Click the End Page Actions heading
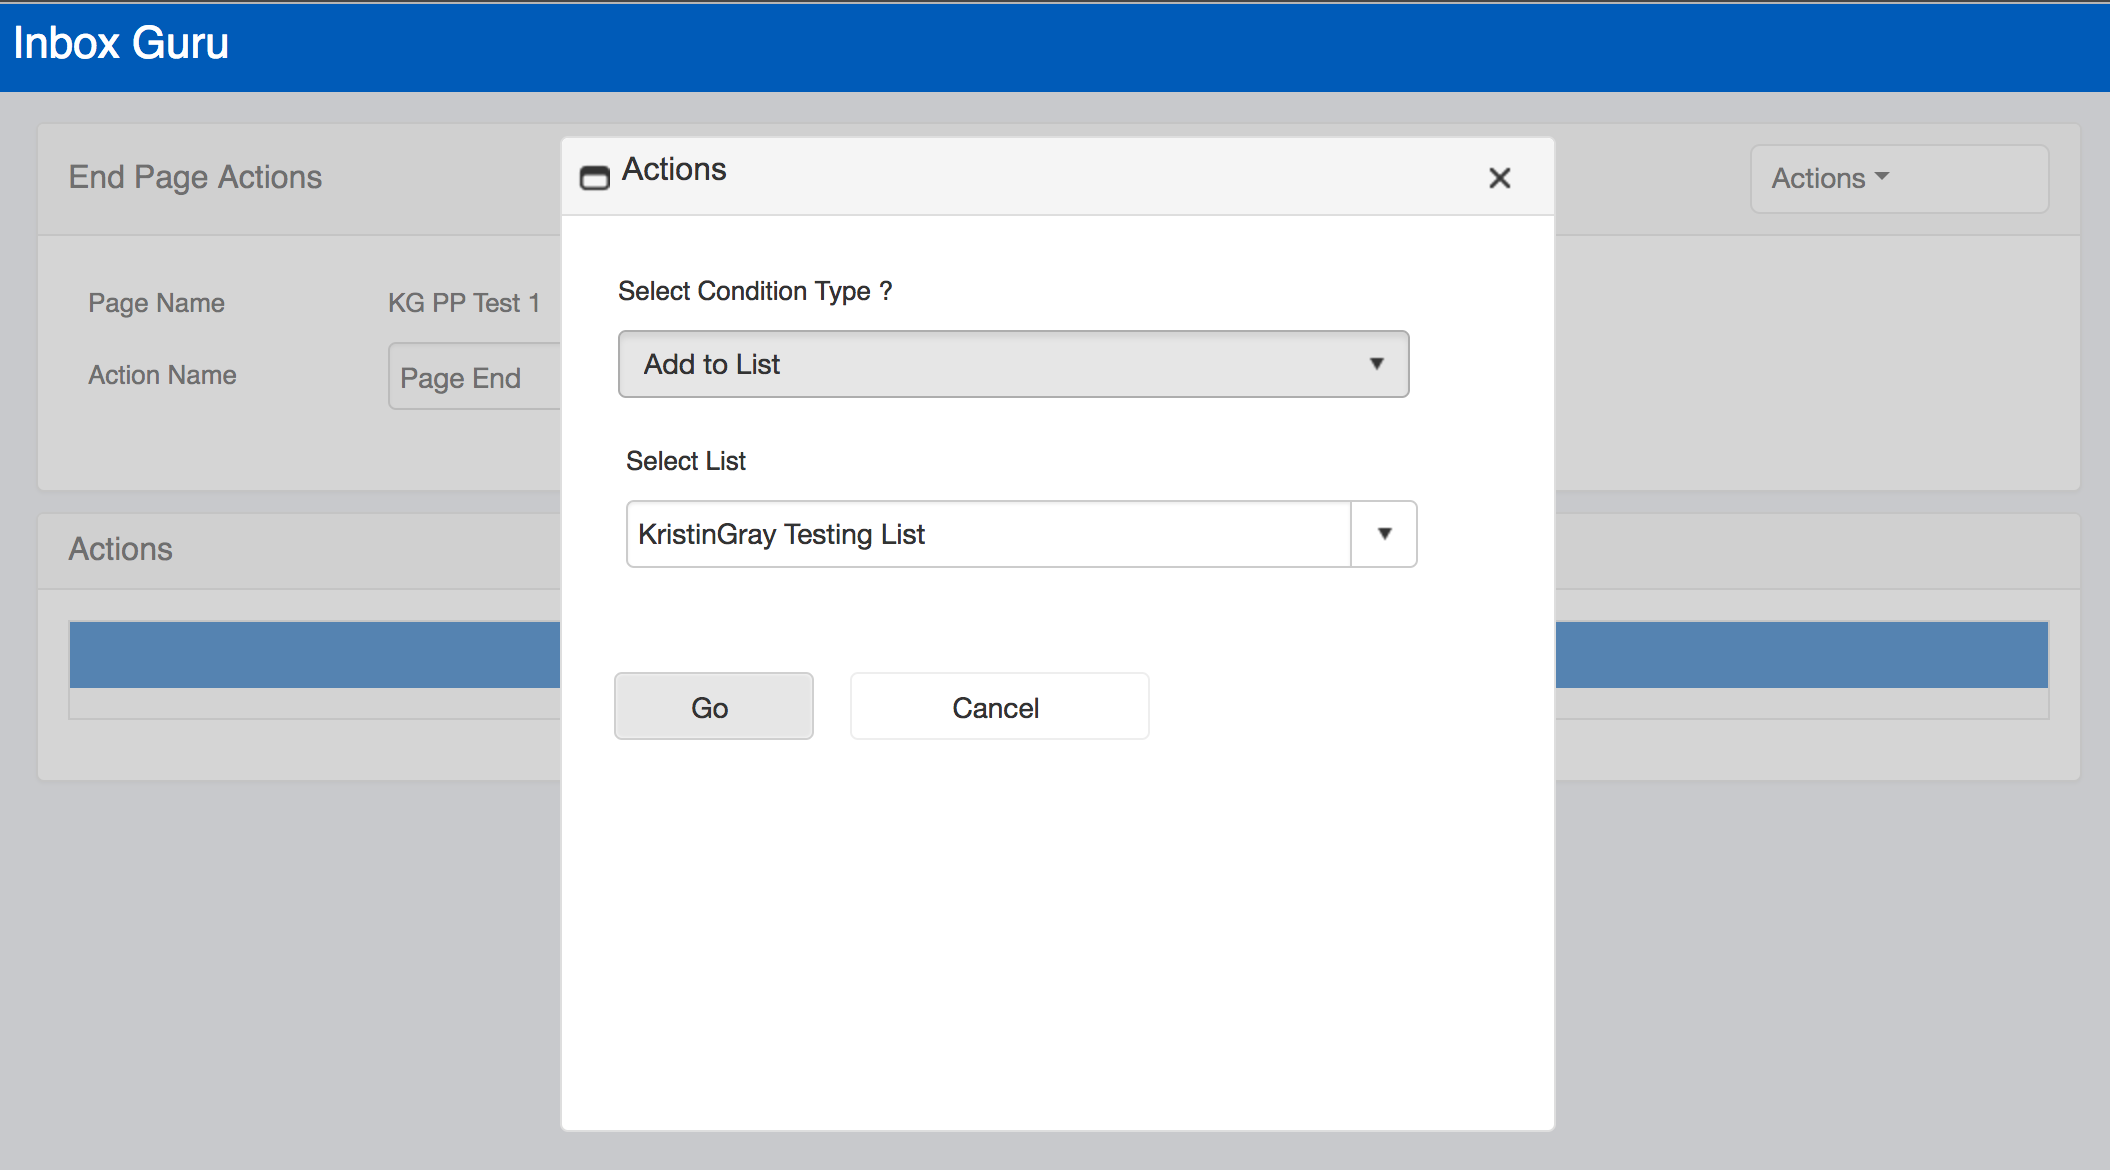The height and width of the screenshot is (1170, 2110). 195,177
